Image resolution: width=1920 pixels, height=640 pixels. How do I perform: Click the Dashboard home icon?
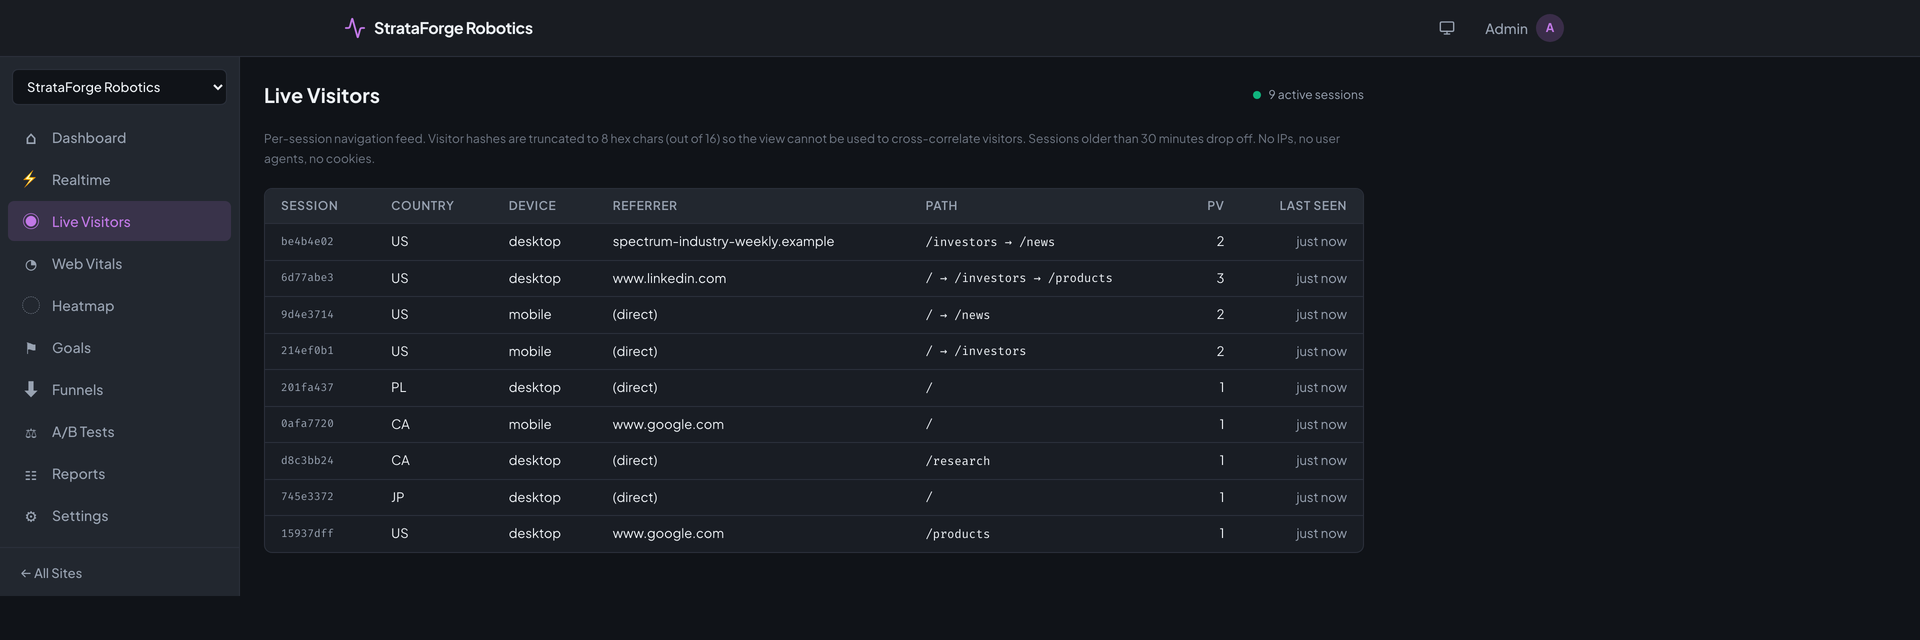(x=31, y=138)
